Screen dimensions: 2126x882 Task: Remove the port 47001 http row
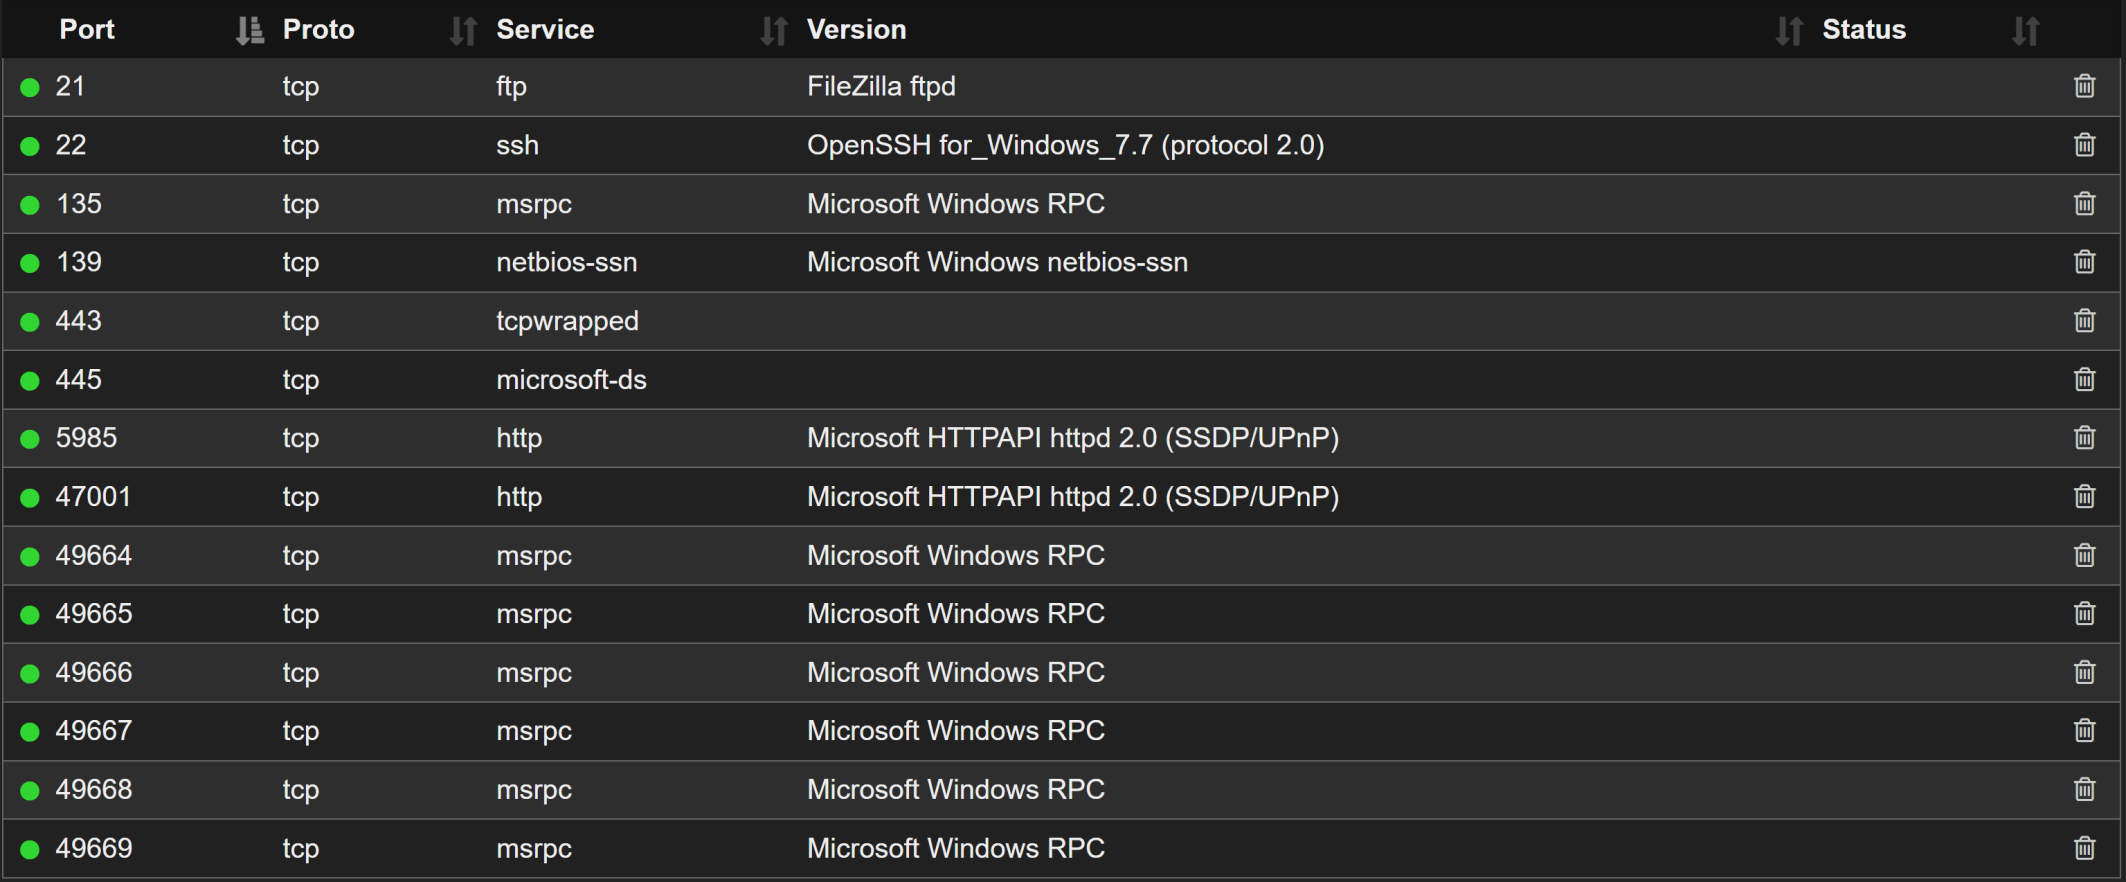pos(2084,497)
